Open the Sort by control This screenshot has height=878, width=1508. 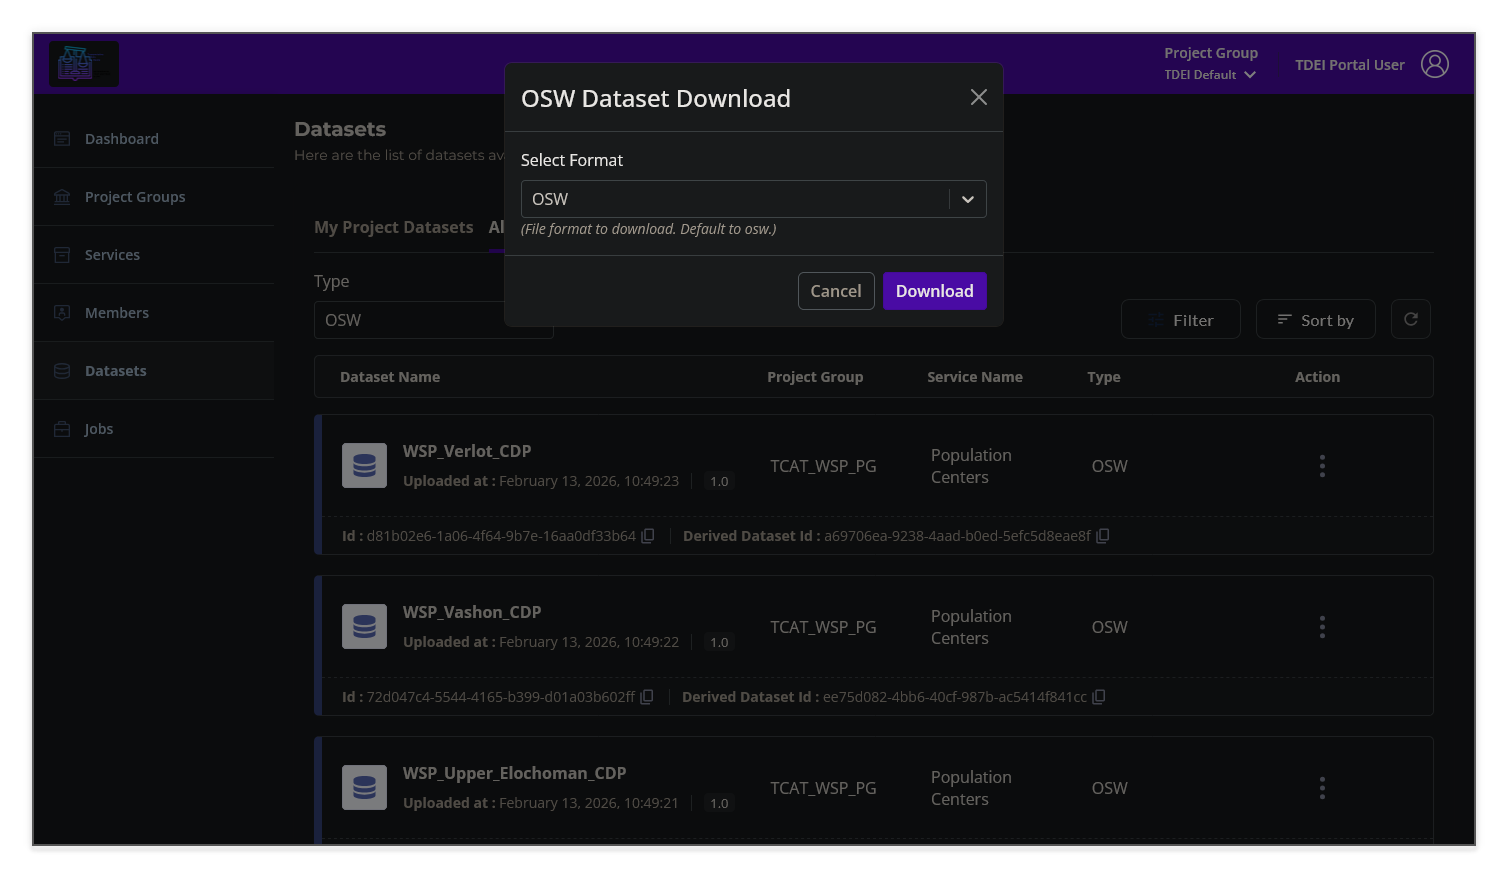tap(1315, 319)
